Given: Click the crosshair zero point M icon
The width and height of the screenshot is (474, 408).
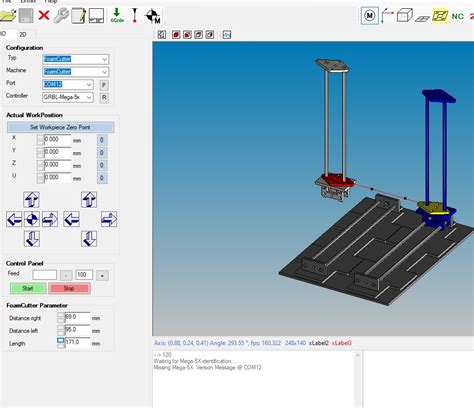Looking at the screenshot, I should [x=153, y=16].
